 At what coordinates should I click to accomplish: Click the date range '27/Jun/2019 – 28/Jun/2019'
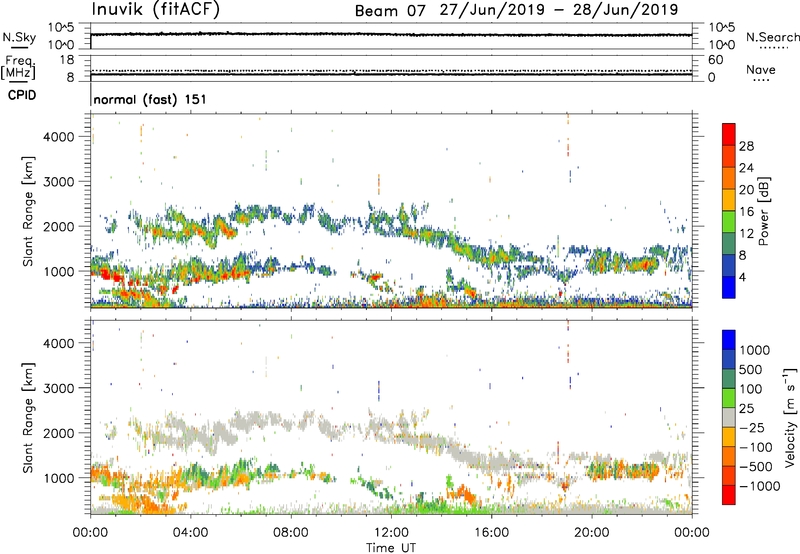coord(559,10)
